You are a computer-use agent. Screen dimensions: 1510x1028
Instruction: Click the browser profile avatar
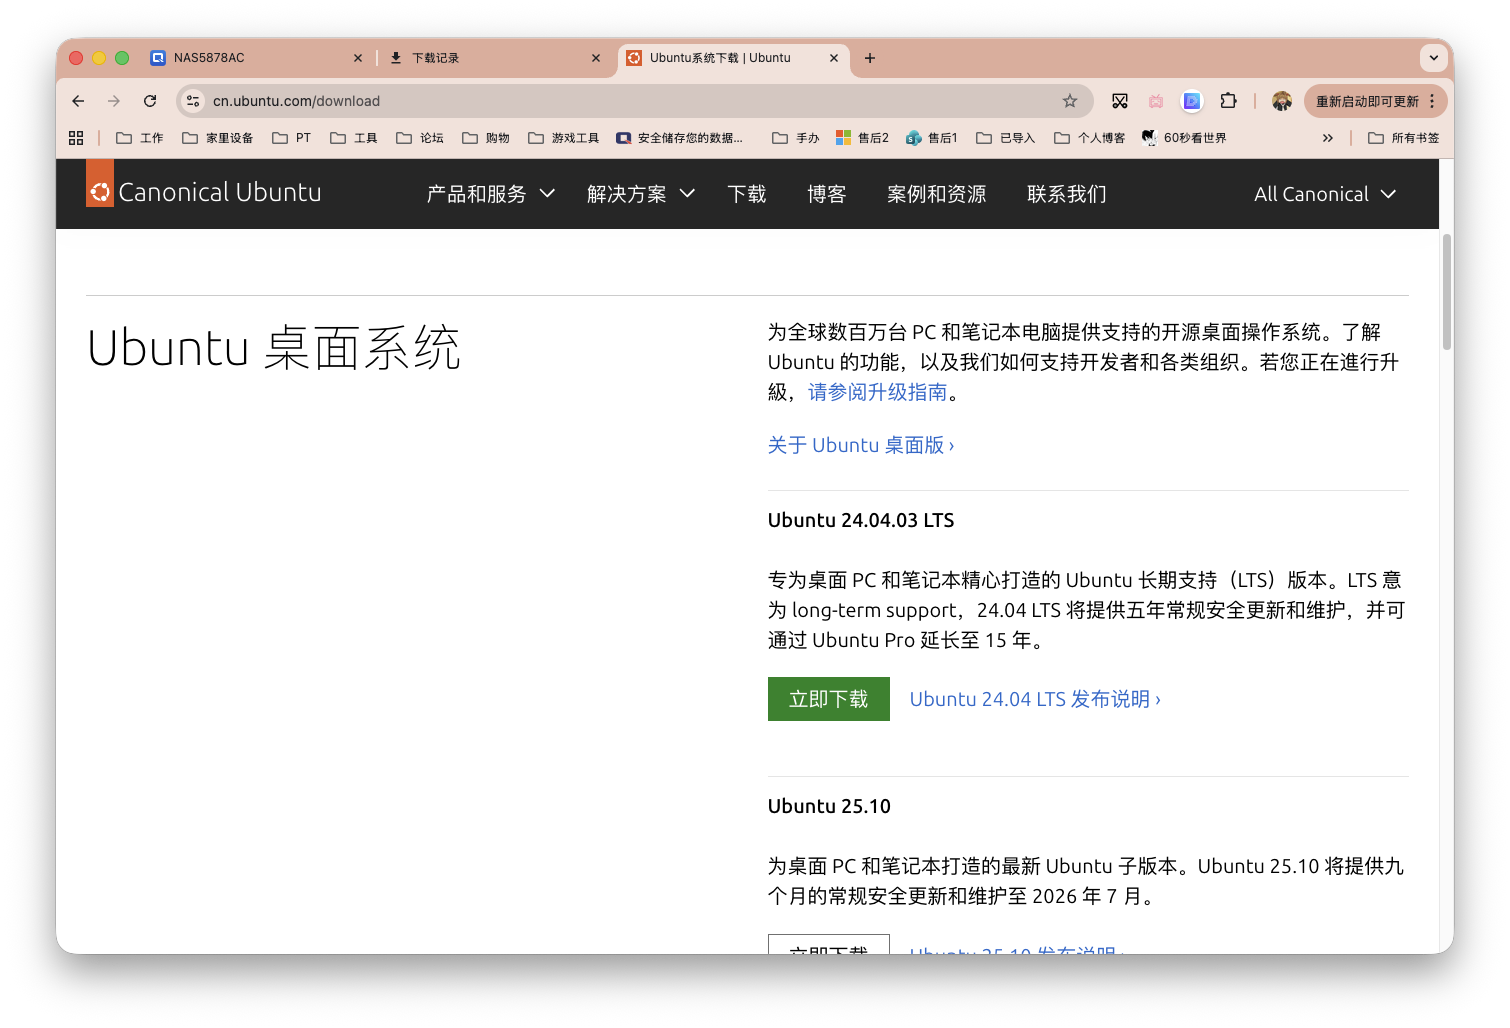coord(1281,100)
